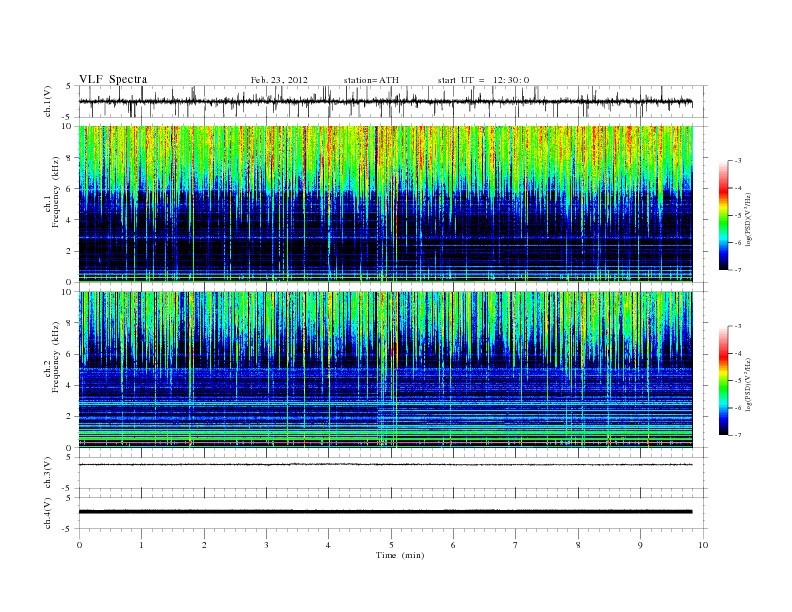792x612 pixels.
Task: Click the 'ch.1(V)' waveform axis label
Action: coord(48,101)
